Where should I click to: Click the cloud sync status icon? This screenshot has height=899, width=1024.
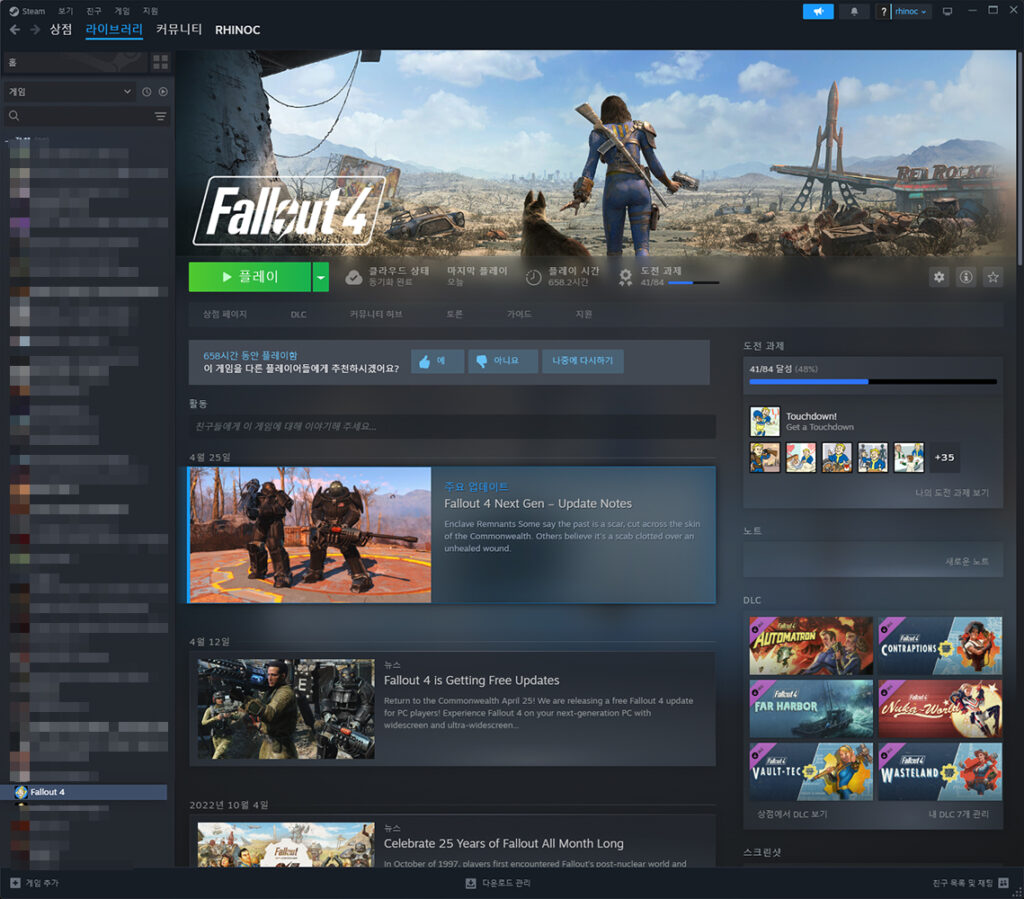353,277
